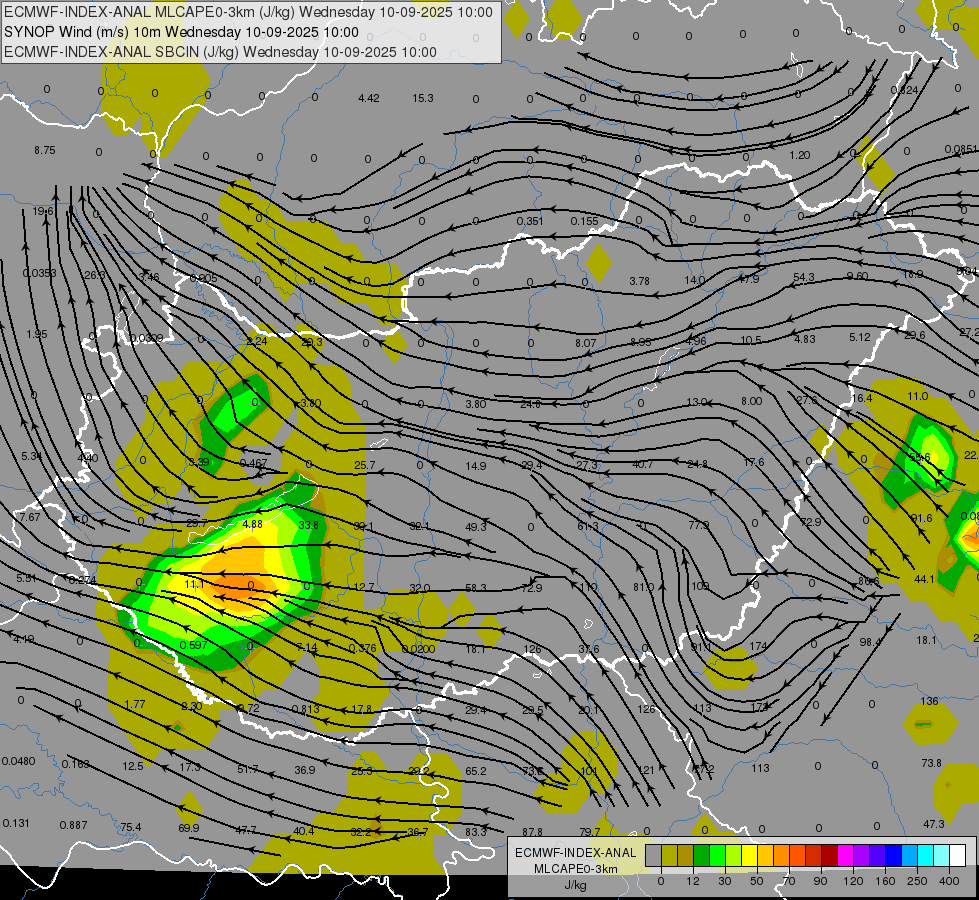This screenshot has height=900, width=979.
Task: Click the grid value 5.12
Action: pos(860,337)
